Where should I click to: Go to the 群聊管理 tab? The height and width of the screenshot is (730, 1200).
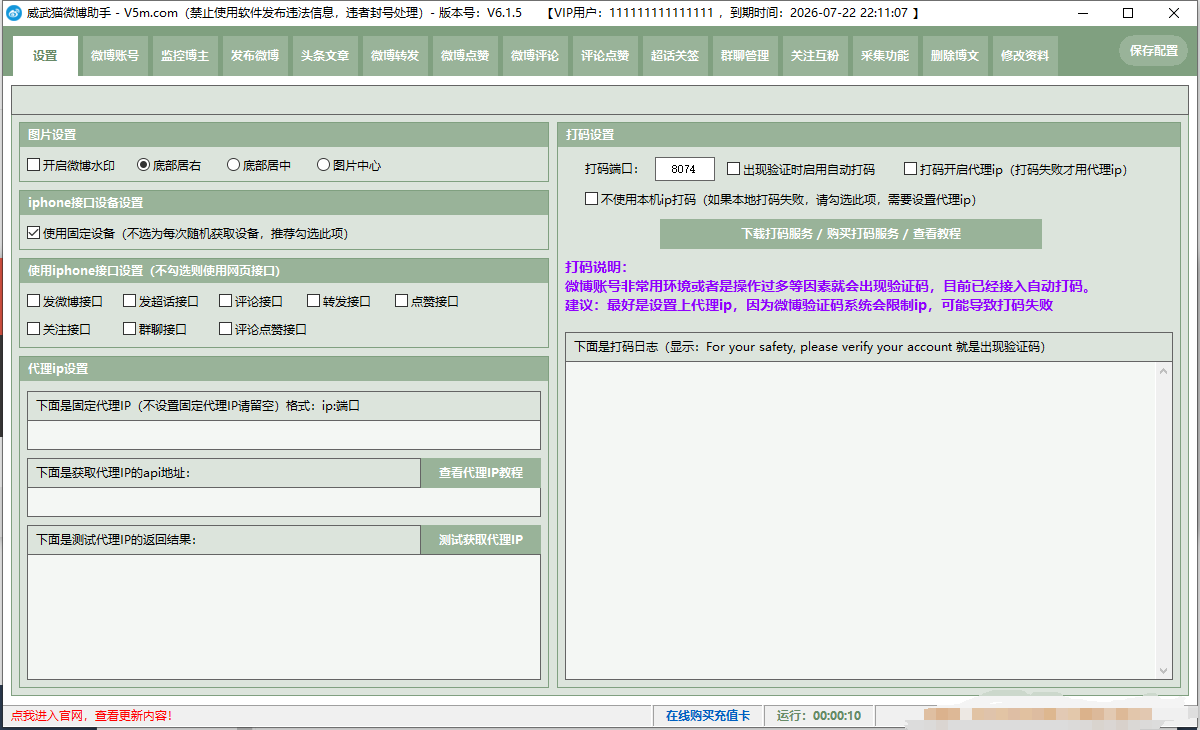(x=745, y=56)
